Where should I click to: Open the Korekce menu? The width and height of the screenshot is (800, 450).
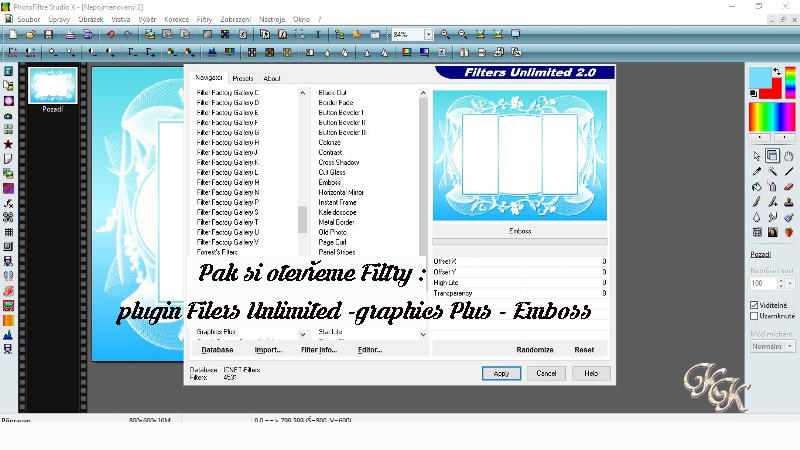point(177,19)
